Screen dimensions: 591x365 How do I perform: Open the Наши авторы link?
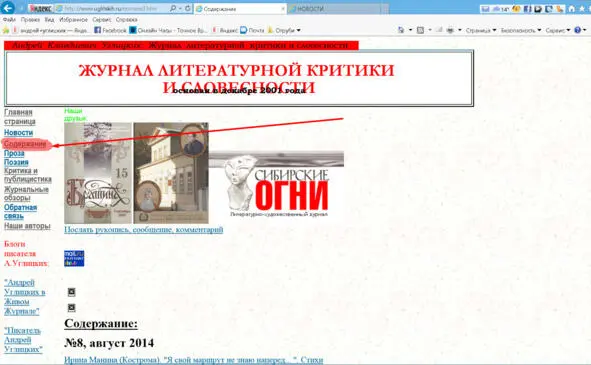click(27, 226)
